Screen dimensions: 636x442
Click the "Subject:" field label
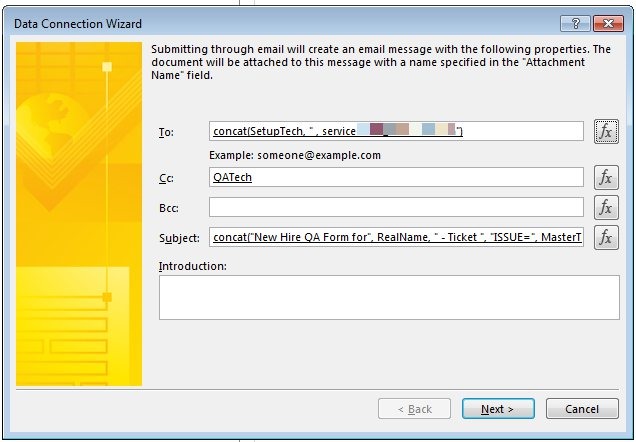point(179,238)
